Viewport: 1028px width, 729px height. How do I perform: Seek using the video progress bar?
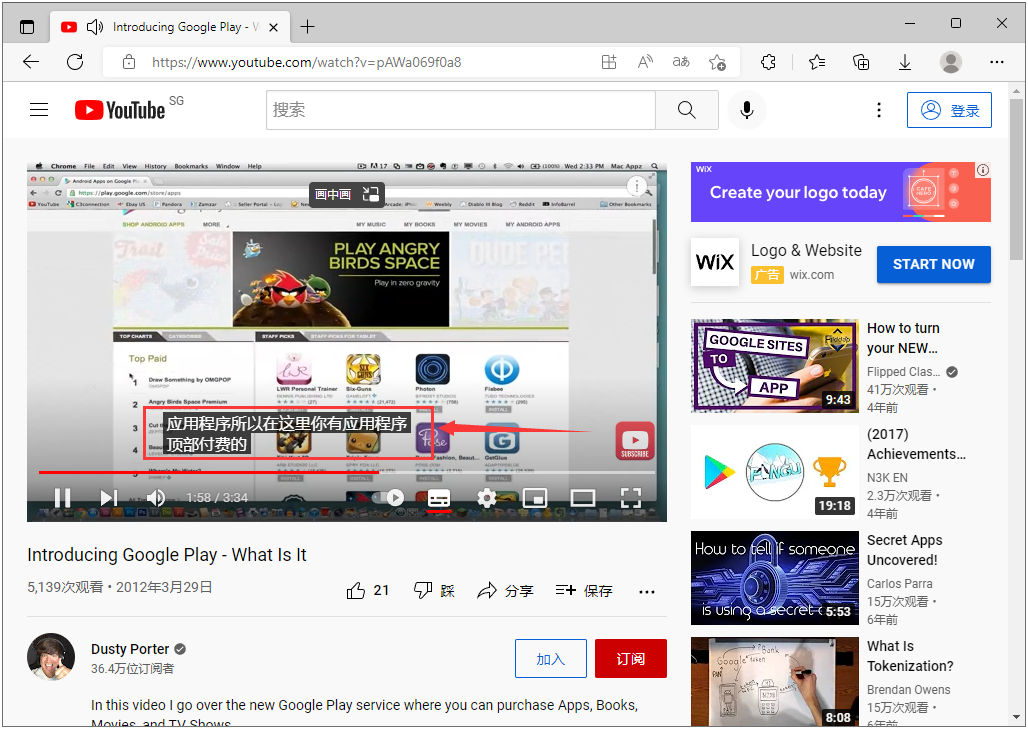346,472
